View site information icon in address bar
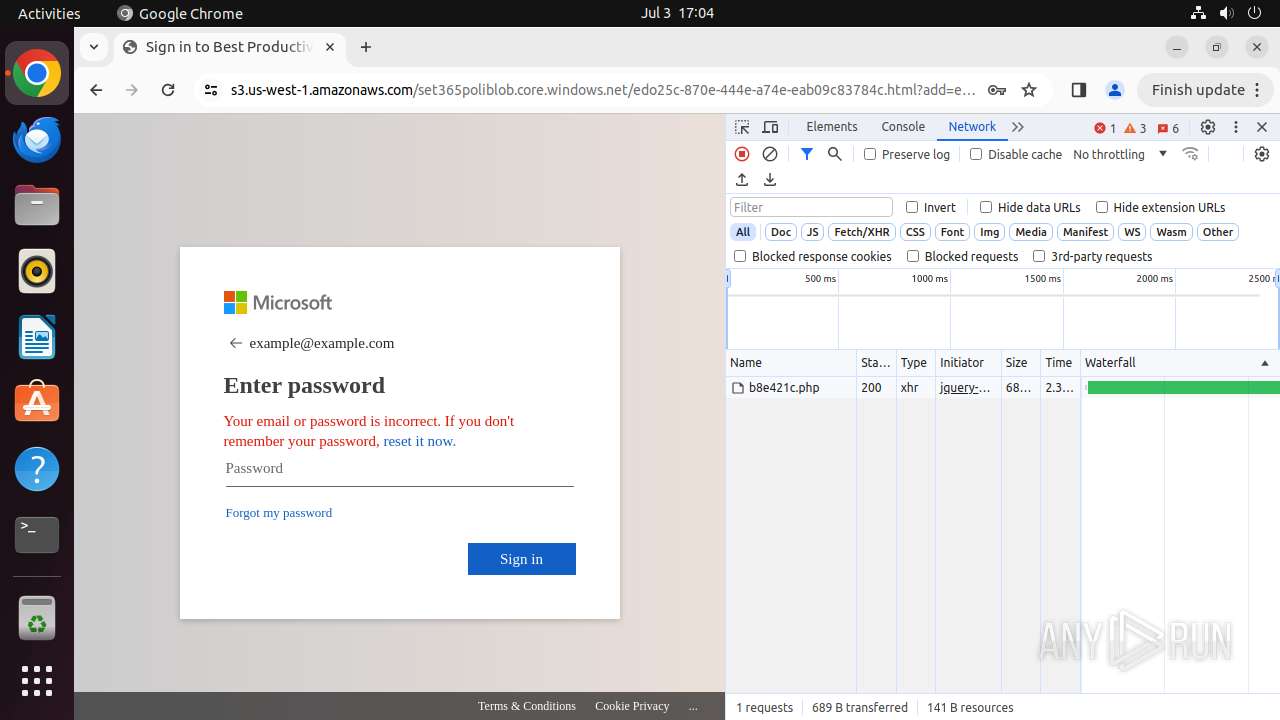Screen dimensions: 1280x720 point(210,90)
